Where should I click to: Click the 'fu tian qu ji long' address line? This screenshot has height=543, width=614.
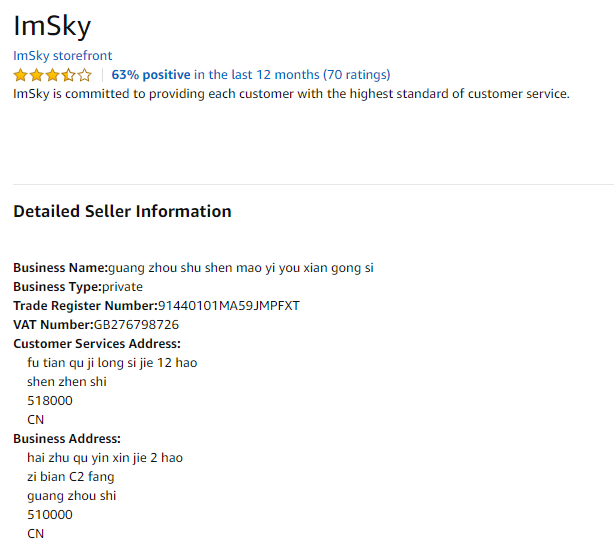pyautogui.click(x=112, y=363)
